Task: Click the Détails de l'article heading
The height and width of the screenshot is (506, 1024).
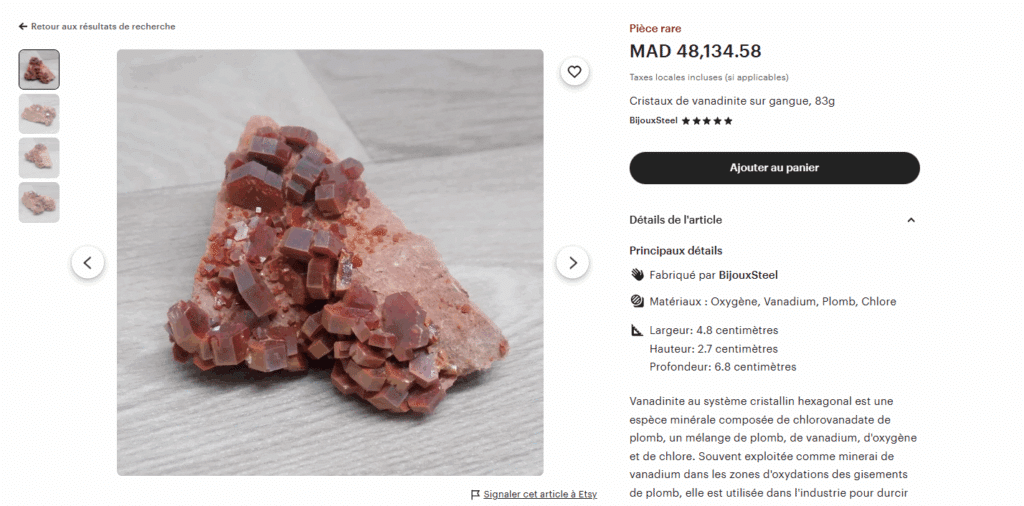Action: point(675,220)
